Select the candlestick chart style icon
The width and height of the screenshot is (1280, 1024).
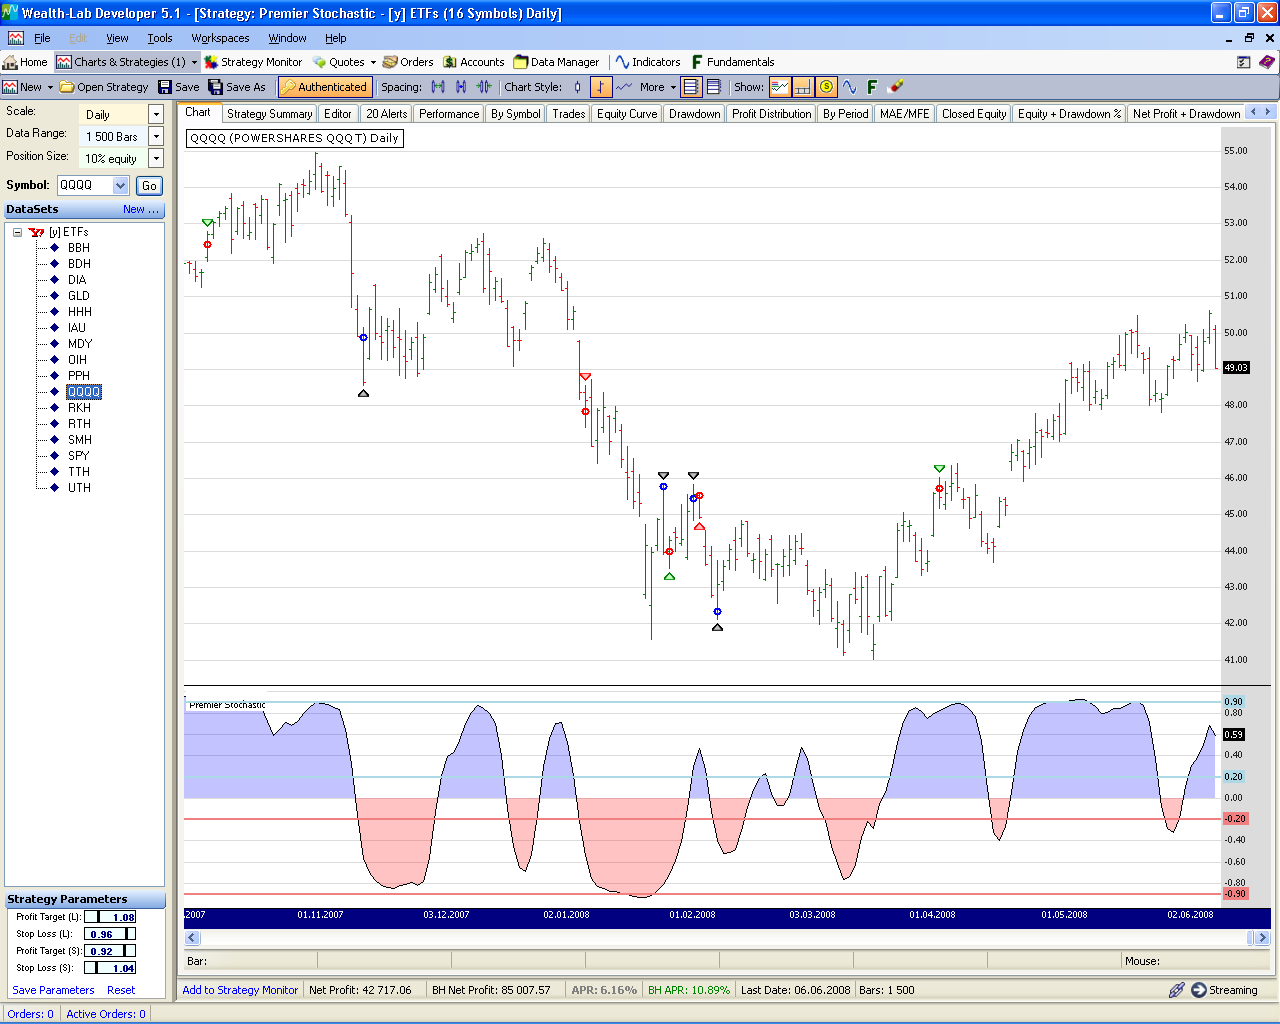577,87
